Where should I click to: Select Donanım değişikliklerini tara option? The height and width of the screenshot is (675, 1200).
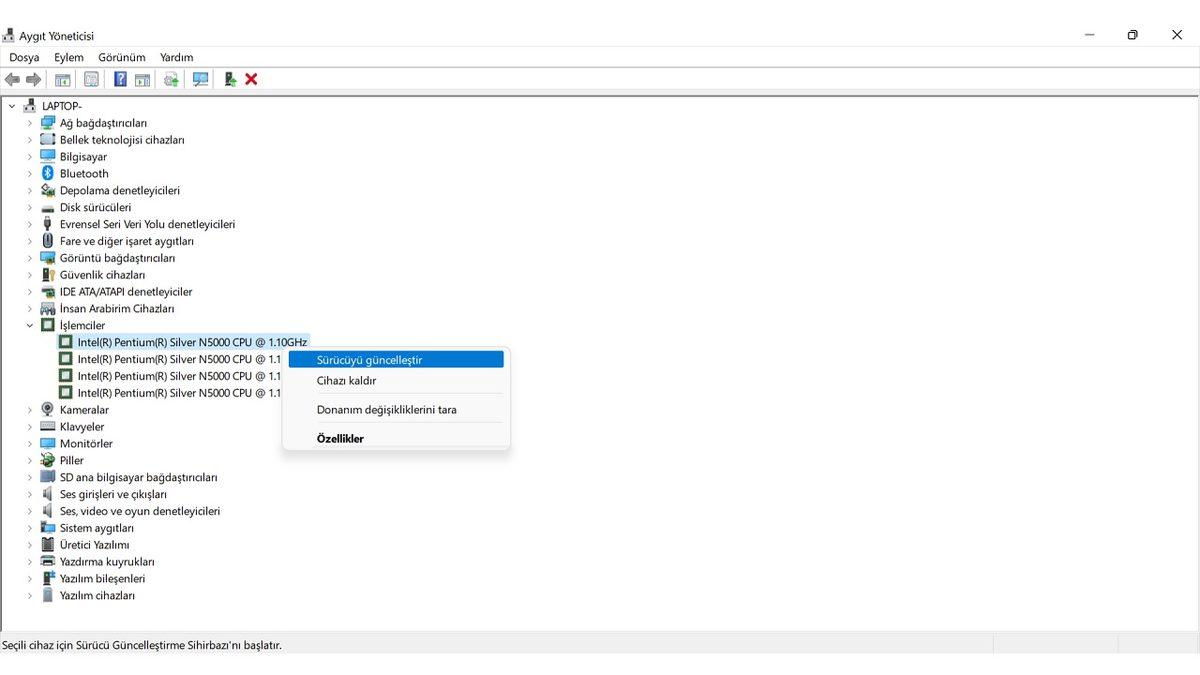386,410
